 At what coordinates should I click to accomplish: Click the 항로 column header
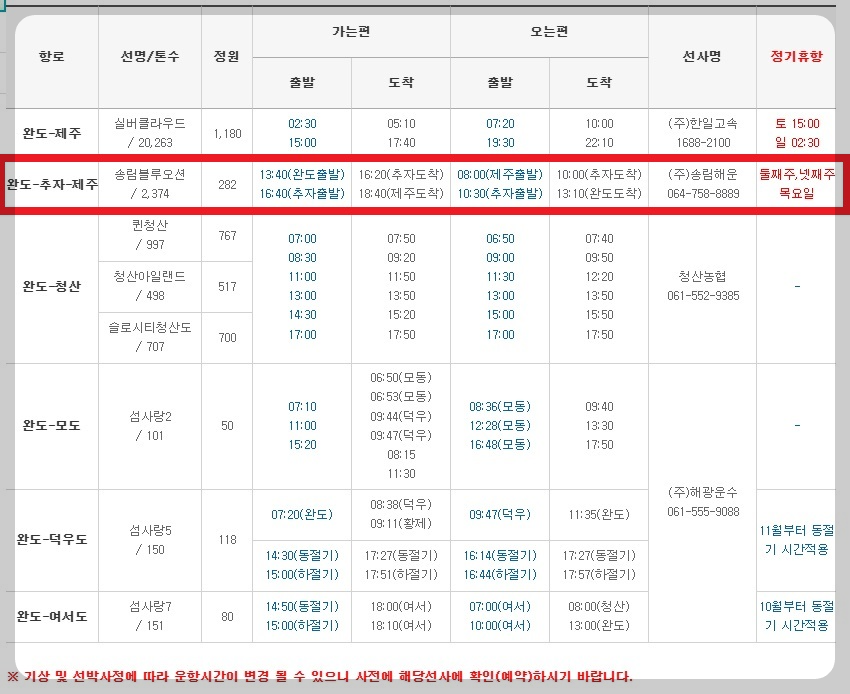(x=51, y=56)
